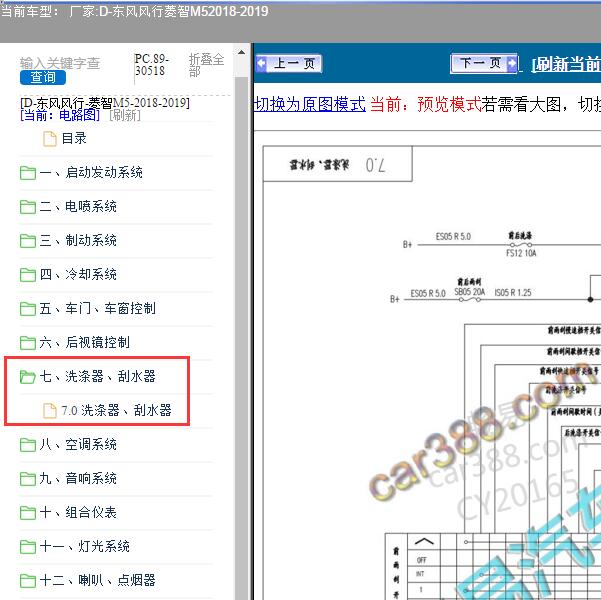Click folder icon of 八、空调系统

[x=28, y=445]
